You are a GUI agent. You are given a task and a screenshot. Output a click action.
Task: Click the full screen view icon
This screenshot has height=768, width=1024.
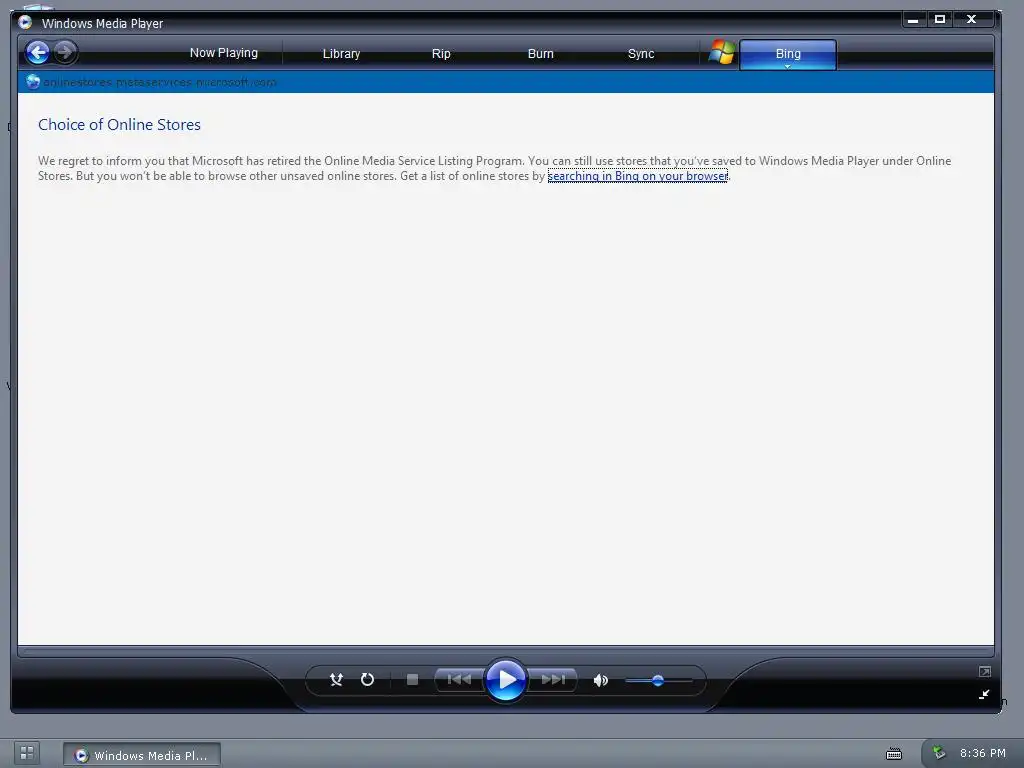pyautogui.click(x=984, y=671)
